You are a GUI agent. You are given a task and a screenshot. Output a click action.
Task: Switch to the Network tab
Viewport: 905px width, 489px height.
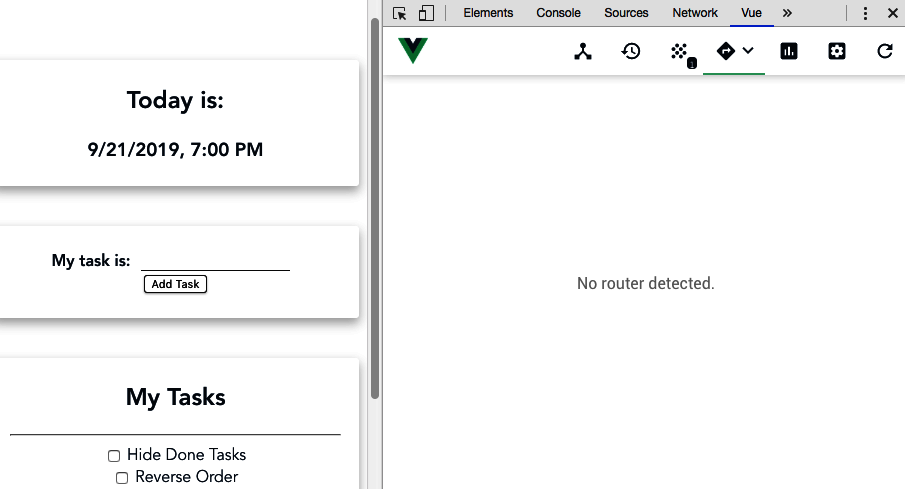click(x=695, y=13)
